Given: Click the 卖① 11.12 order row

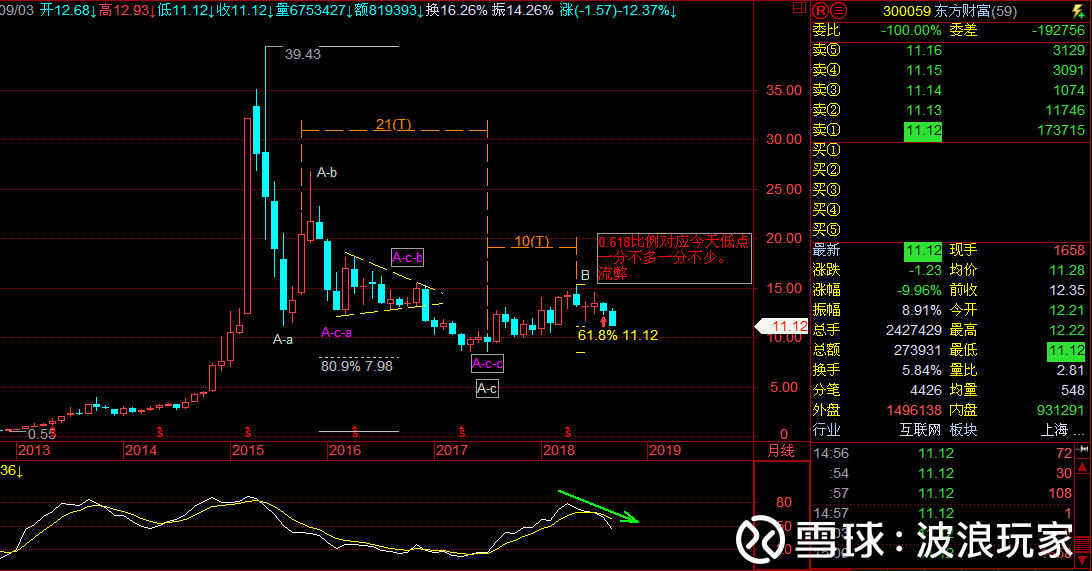Looking at the screenshot, I should tap(949, 130).
